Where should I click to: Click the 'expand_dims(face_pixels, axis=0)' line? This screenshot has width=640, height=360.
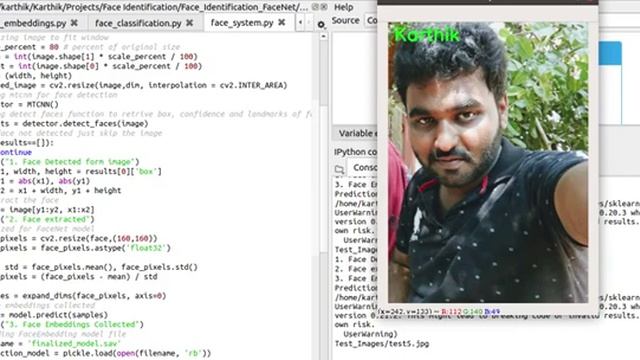tap(83, 296)
